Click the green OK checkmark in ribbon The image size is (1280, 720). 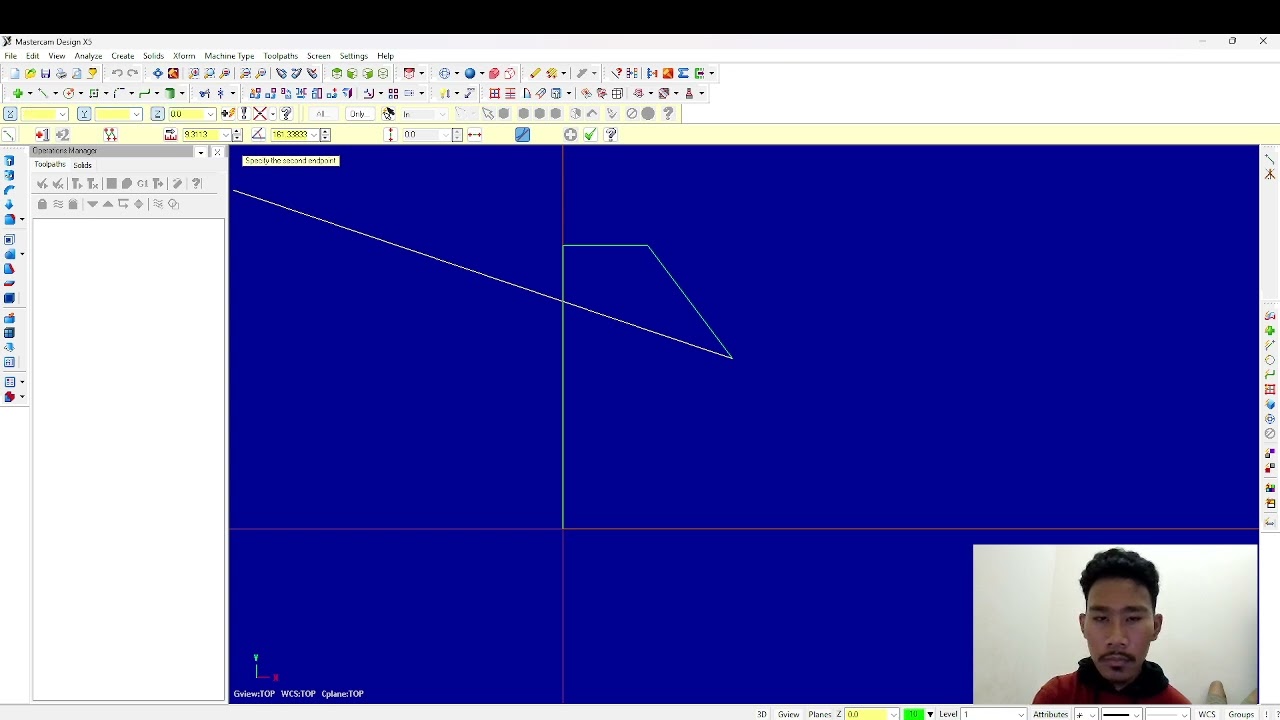coord(591,135)
